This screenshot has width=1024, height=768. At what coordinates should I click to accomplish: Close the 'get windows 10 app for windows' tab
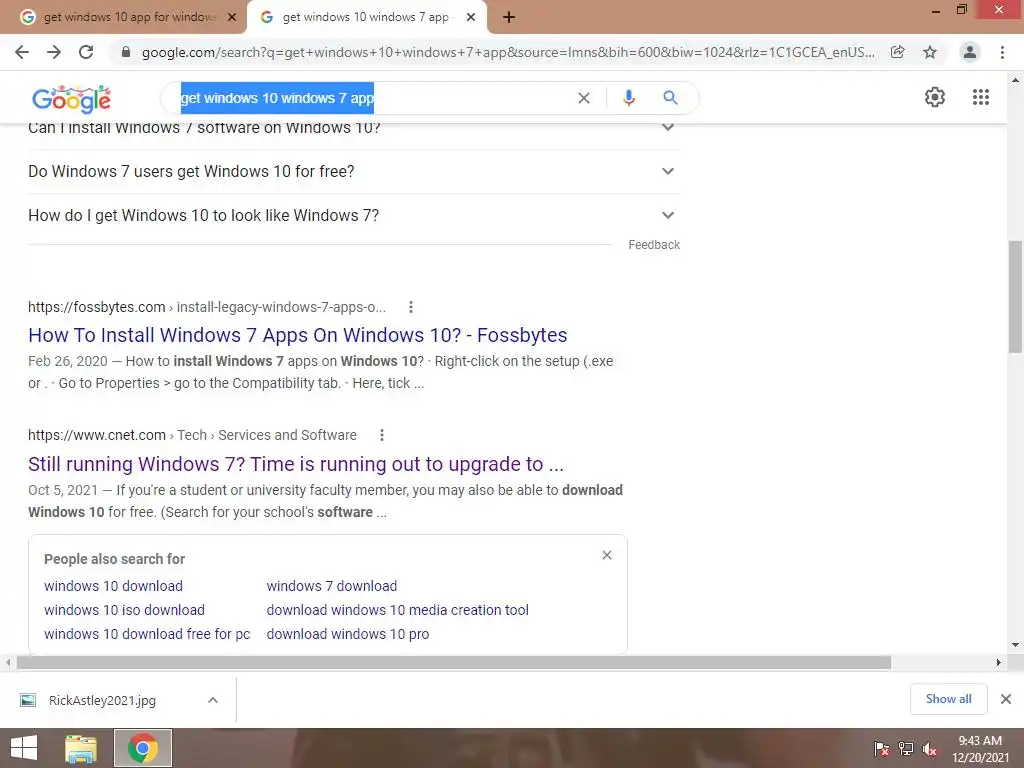tap(231, 18)
